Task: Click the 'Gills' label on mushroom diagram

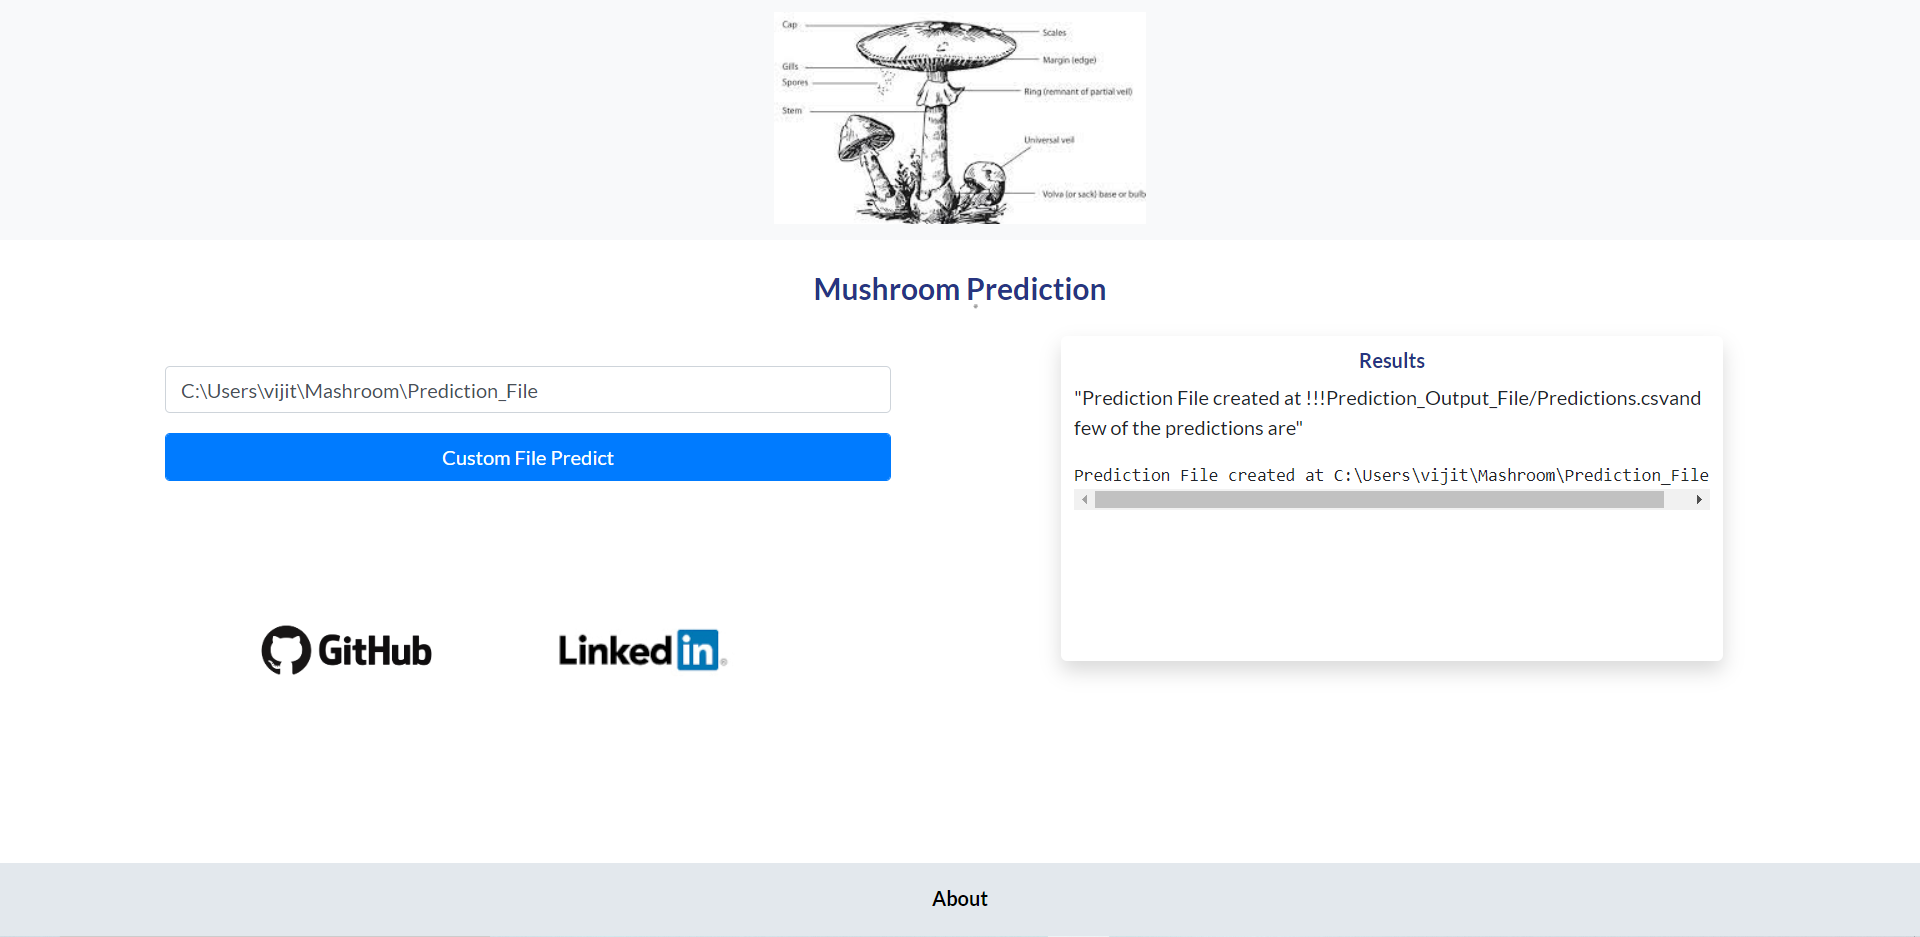Action: (789, 66)
